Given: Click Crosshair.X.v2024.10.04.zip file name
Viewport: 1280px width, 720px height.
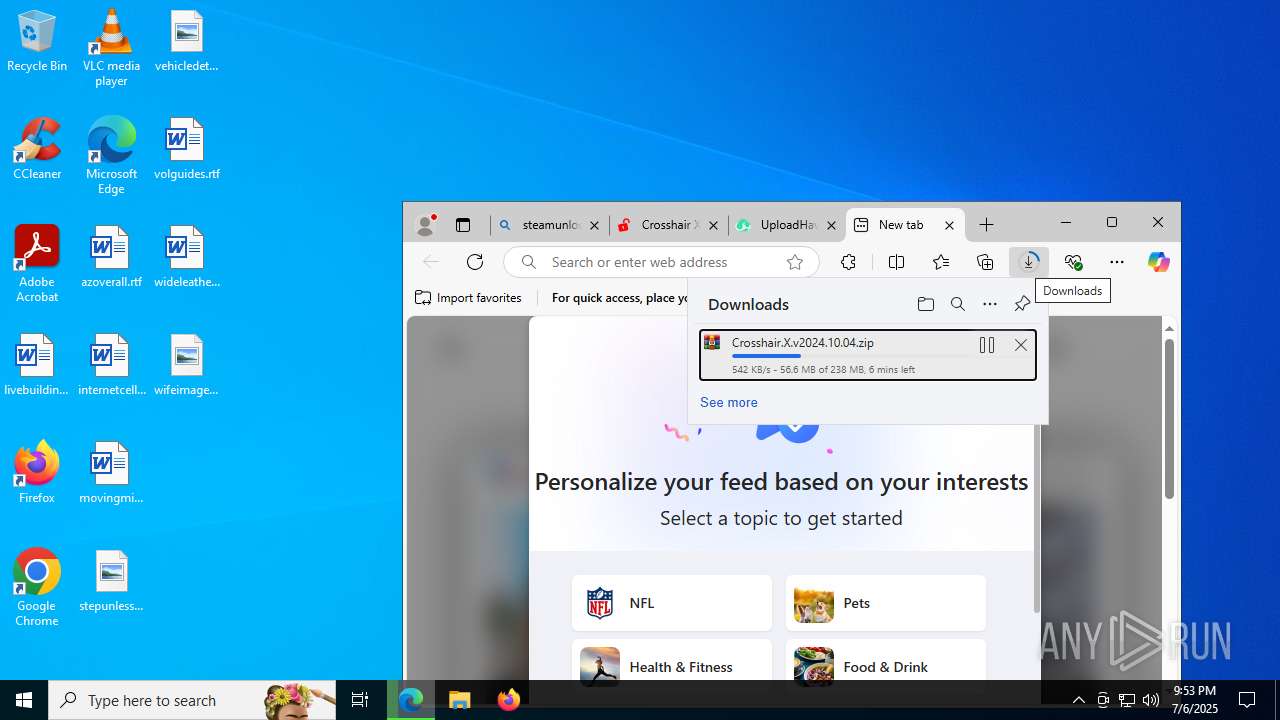Looking at the screenshot, I should tap(803, 342).
